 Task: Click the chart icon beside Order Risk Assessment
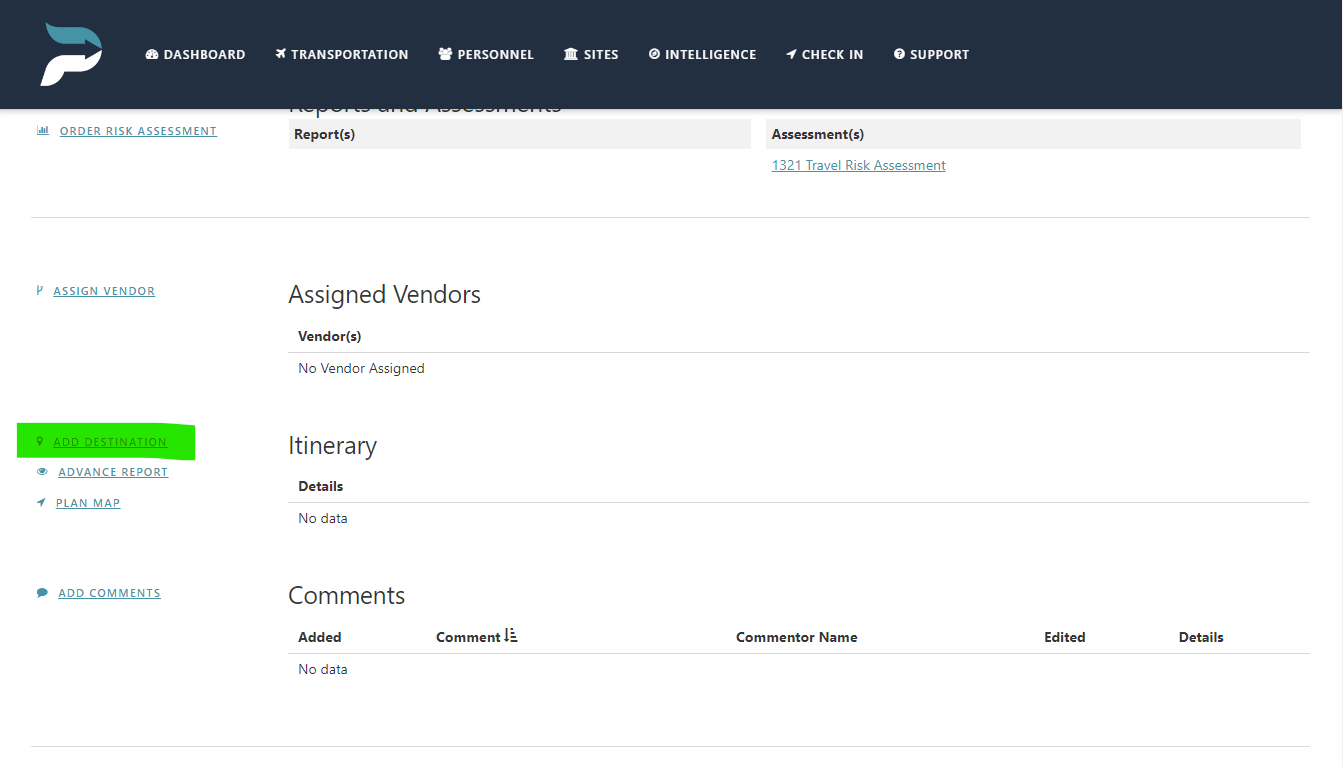tap(41, 130)
